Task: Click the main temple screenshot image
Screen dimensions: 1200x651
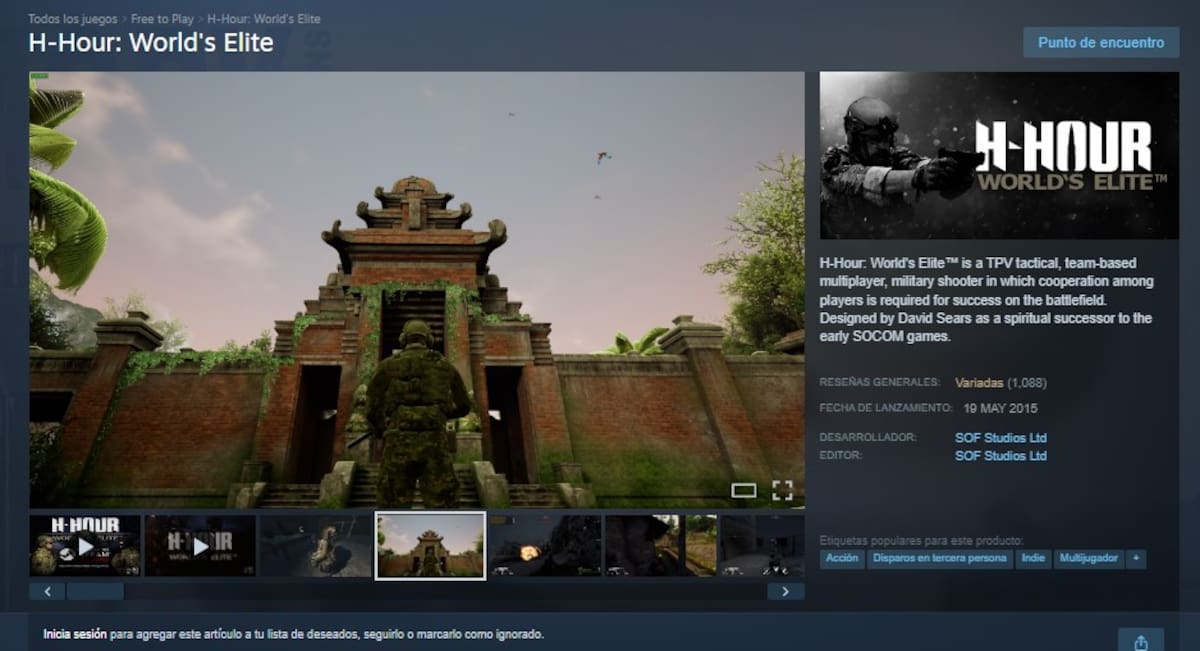Action: pyautogui.click(x=417, y=290)
